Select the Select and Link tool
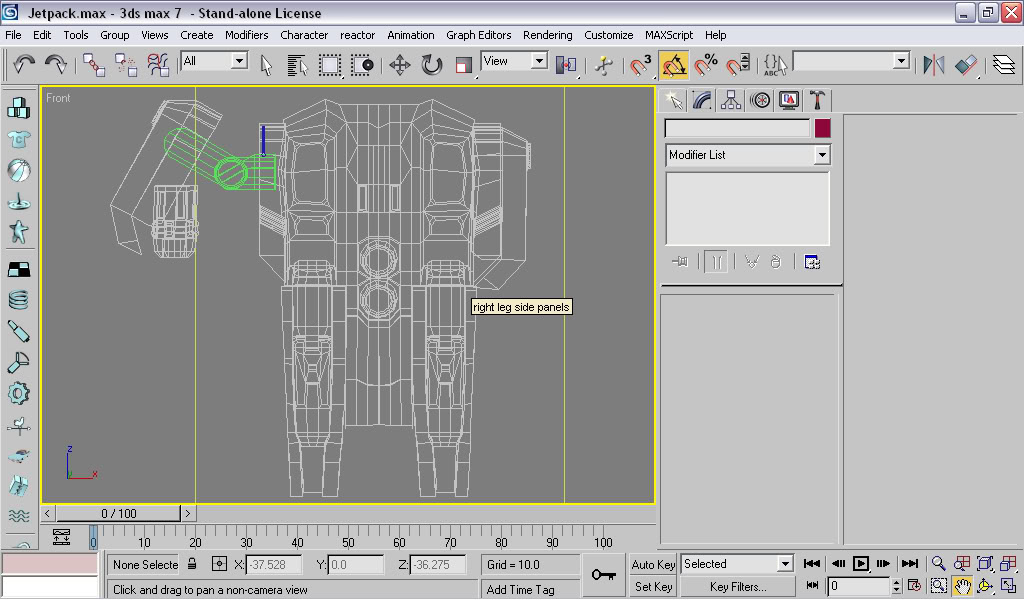 click(93, 65)
